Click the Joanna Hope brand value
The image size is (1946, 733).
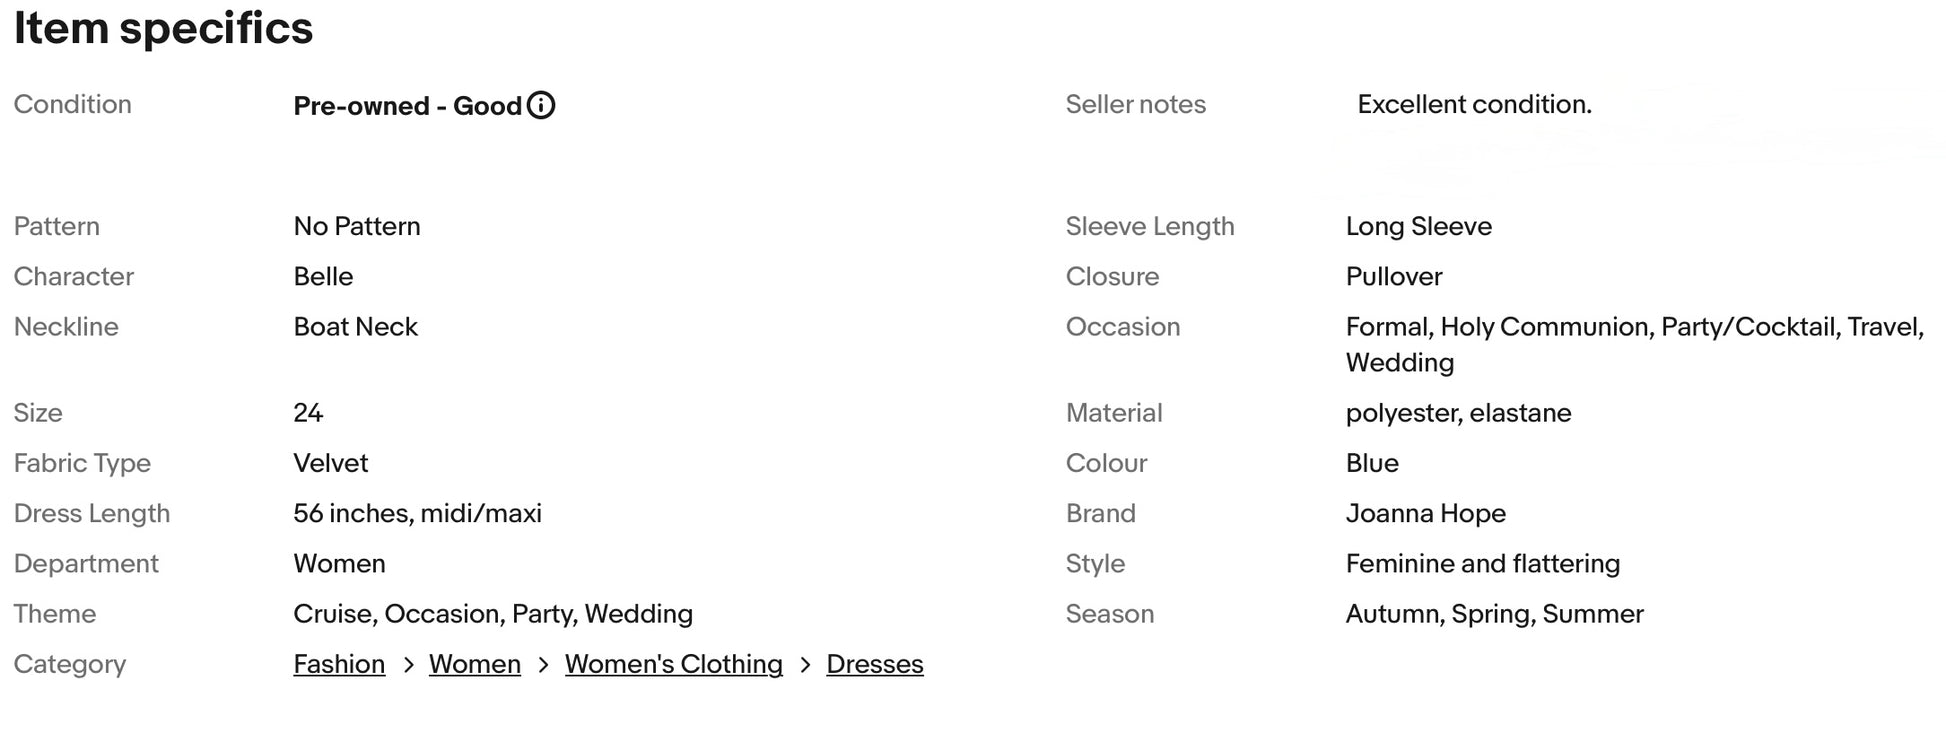coord(1425,513)
